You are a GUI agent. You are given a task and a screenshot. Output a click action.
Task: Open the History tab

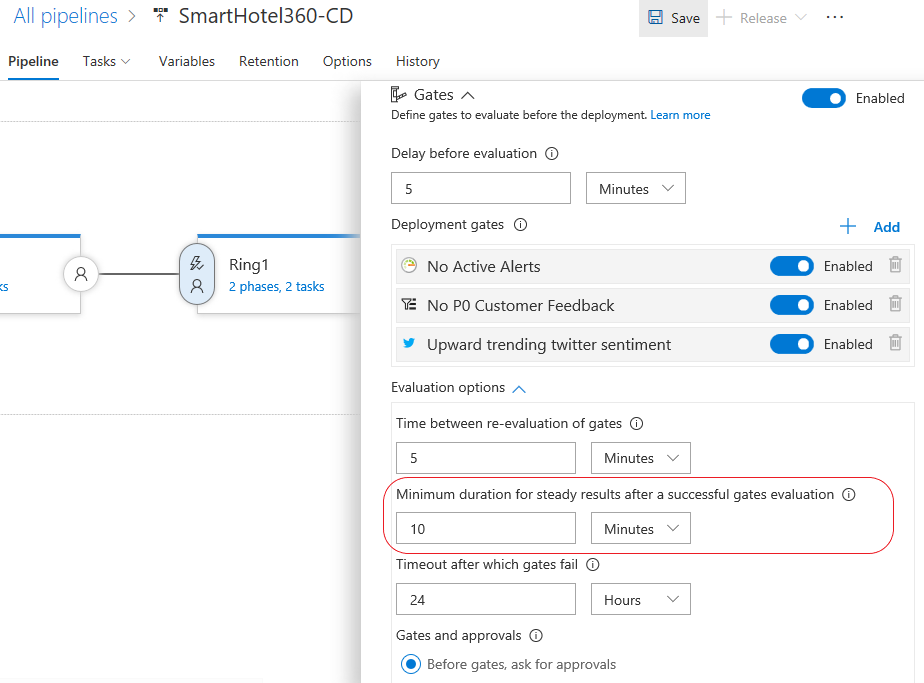[x=417, y=61]
